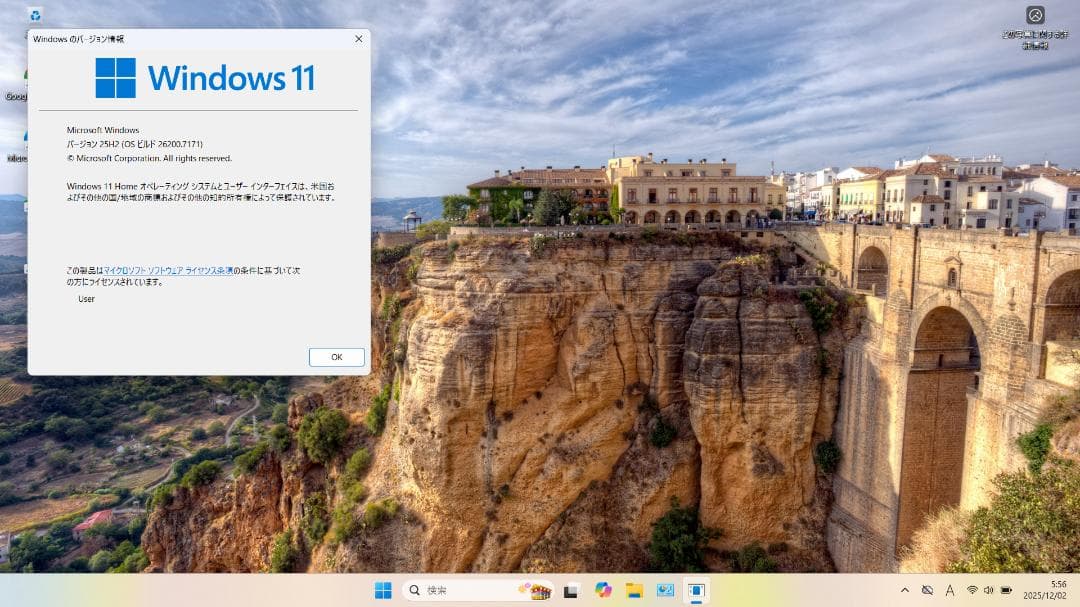The image size is (1080, 607).
Task: Switch IME input mode via the A indicator
Action: 948,590
